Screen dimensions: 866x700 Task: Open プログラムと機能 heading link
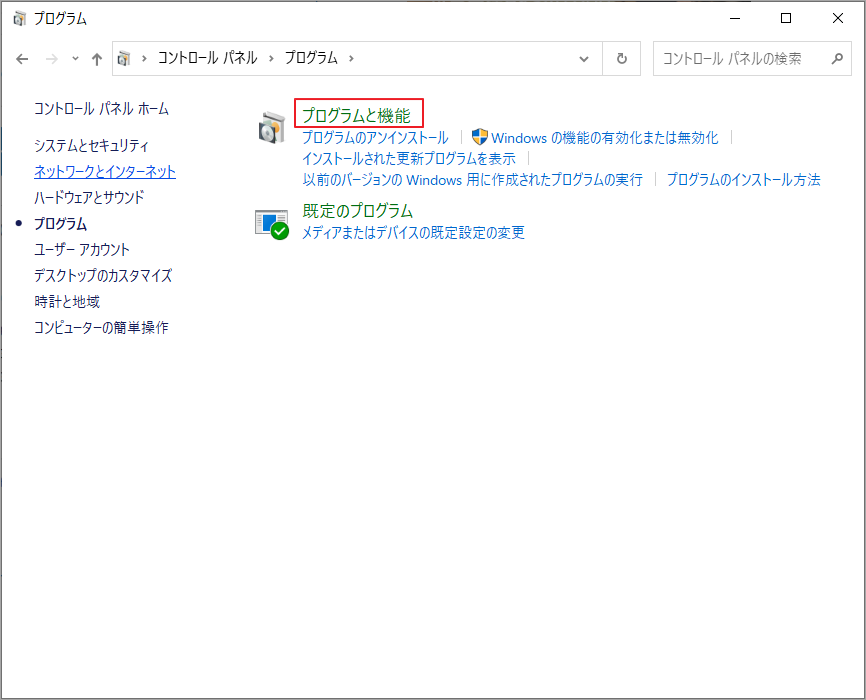pyautogui.click(x=357, y=115)
